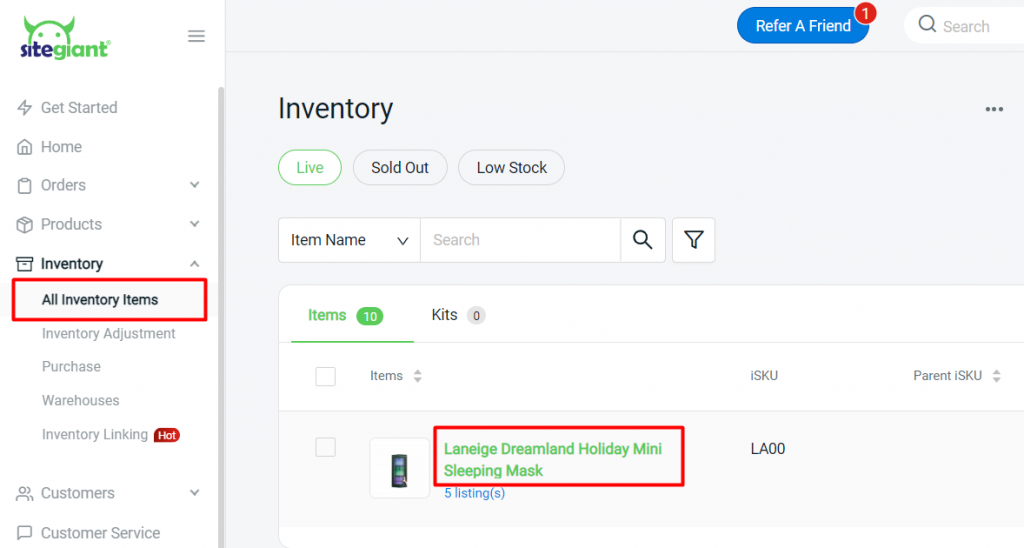Open Get Started lightning icon
The image size is (1024, 548).
click(x=25, y=108)
